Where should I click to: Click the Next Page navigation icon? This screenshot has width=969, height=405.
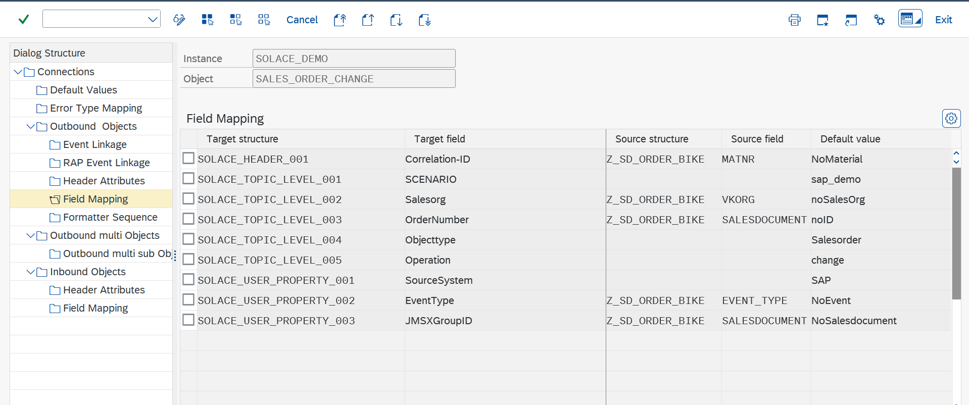click(x=396, y=20)
